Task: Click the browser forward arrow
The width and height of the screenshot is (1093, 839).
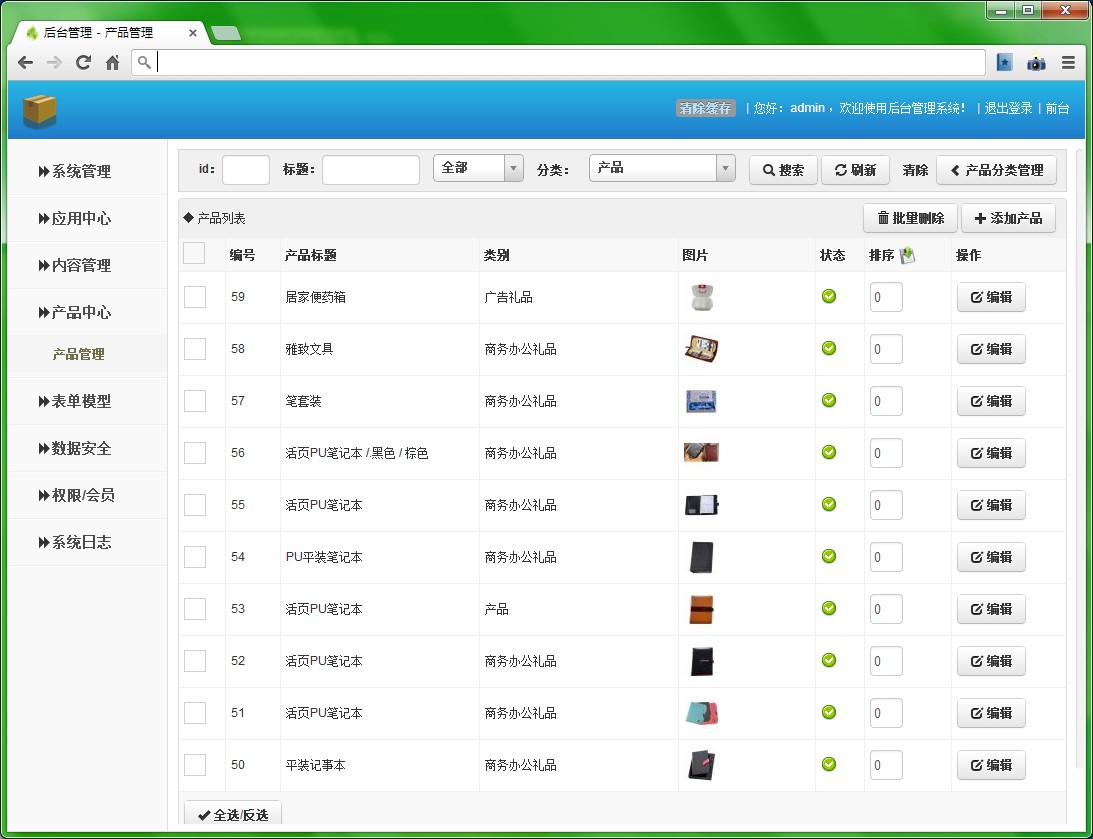Action: click(x=54, y=63)
